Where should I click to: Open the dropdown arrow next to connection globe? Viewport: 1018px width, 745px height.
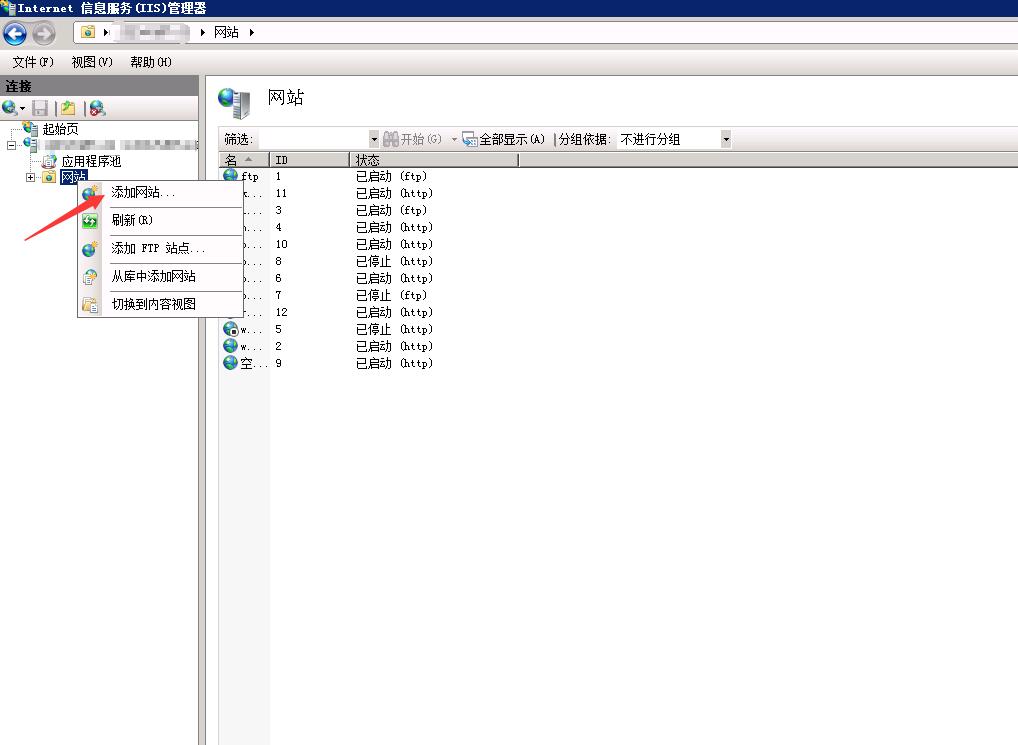pyautogui.click(x=23, y=108)
